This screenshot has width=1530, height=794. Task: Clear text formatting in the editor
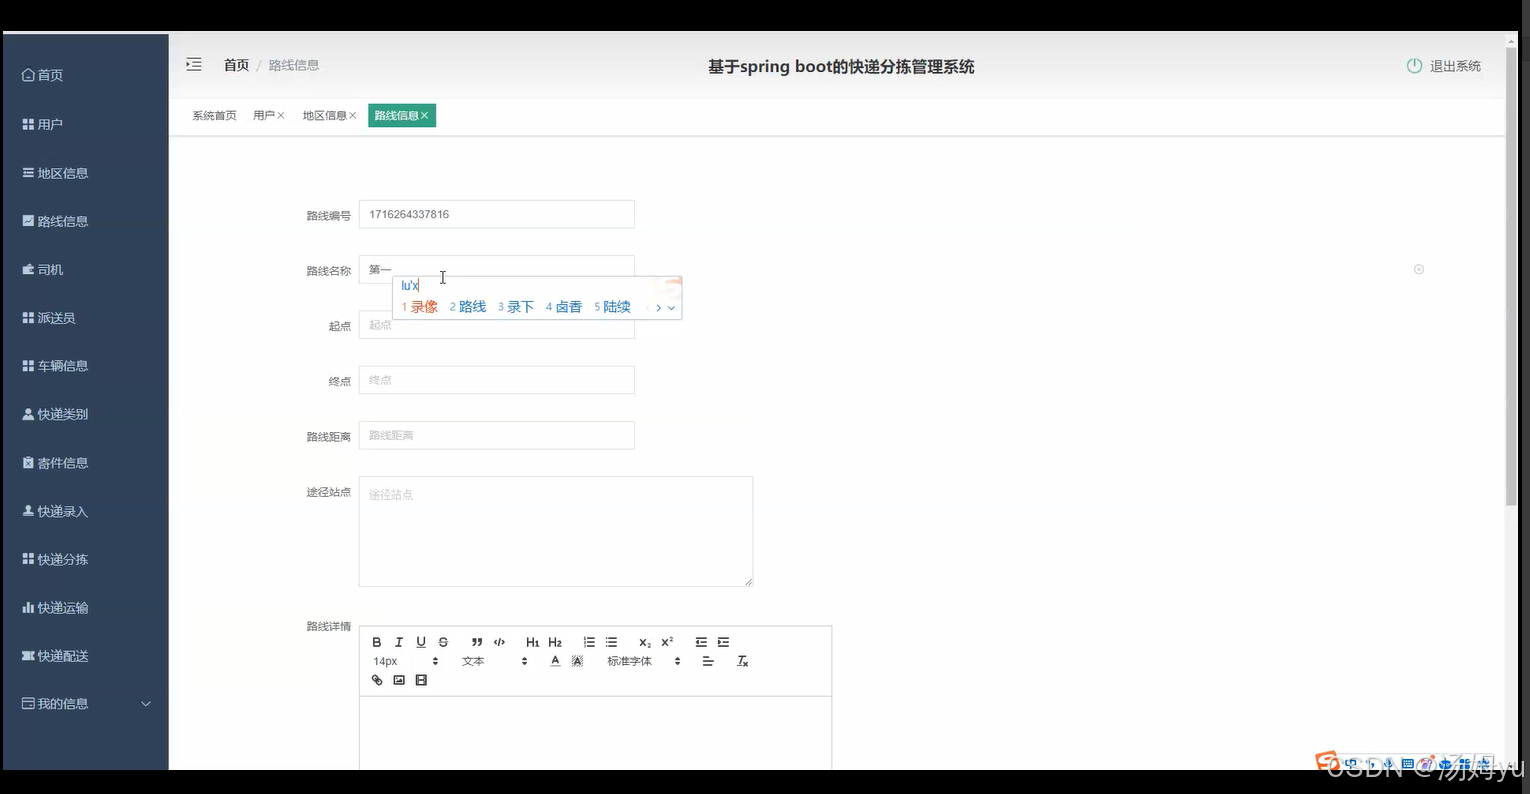click(742, 661)
